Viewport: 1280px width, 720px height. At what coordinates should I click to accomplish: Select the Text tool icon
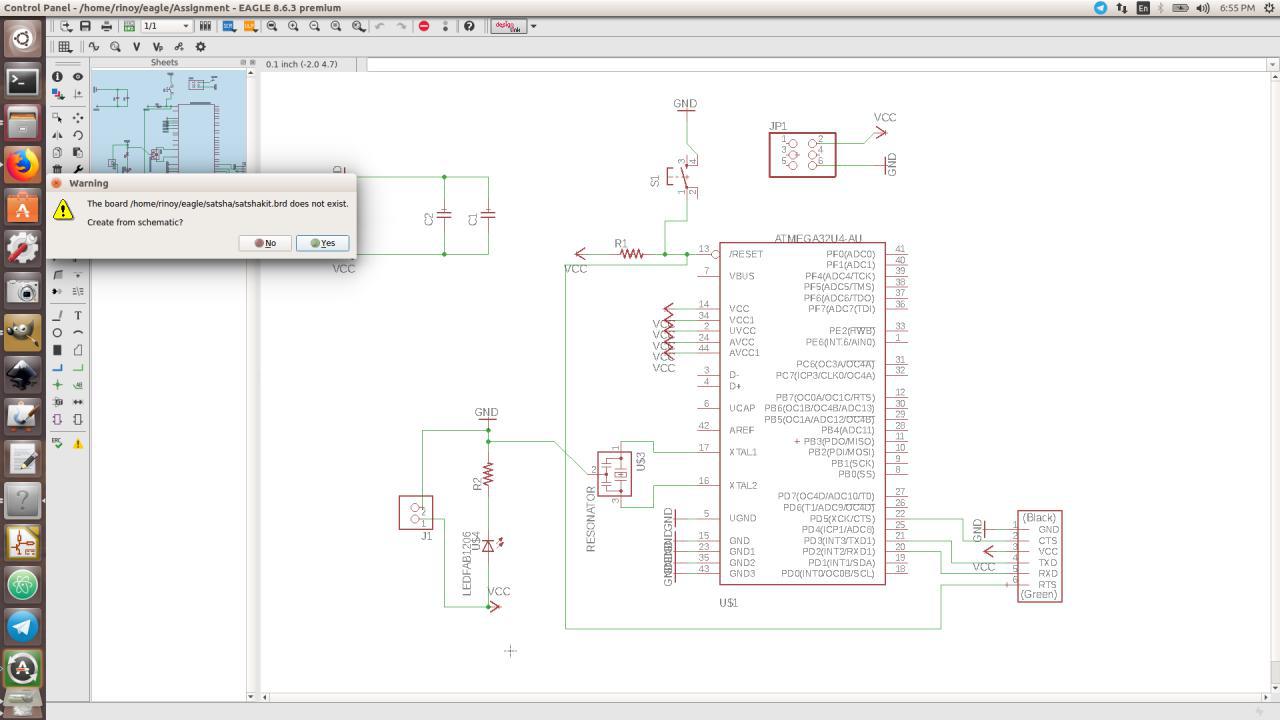(77, 315)
